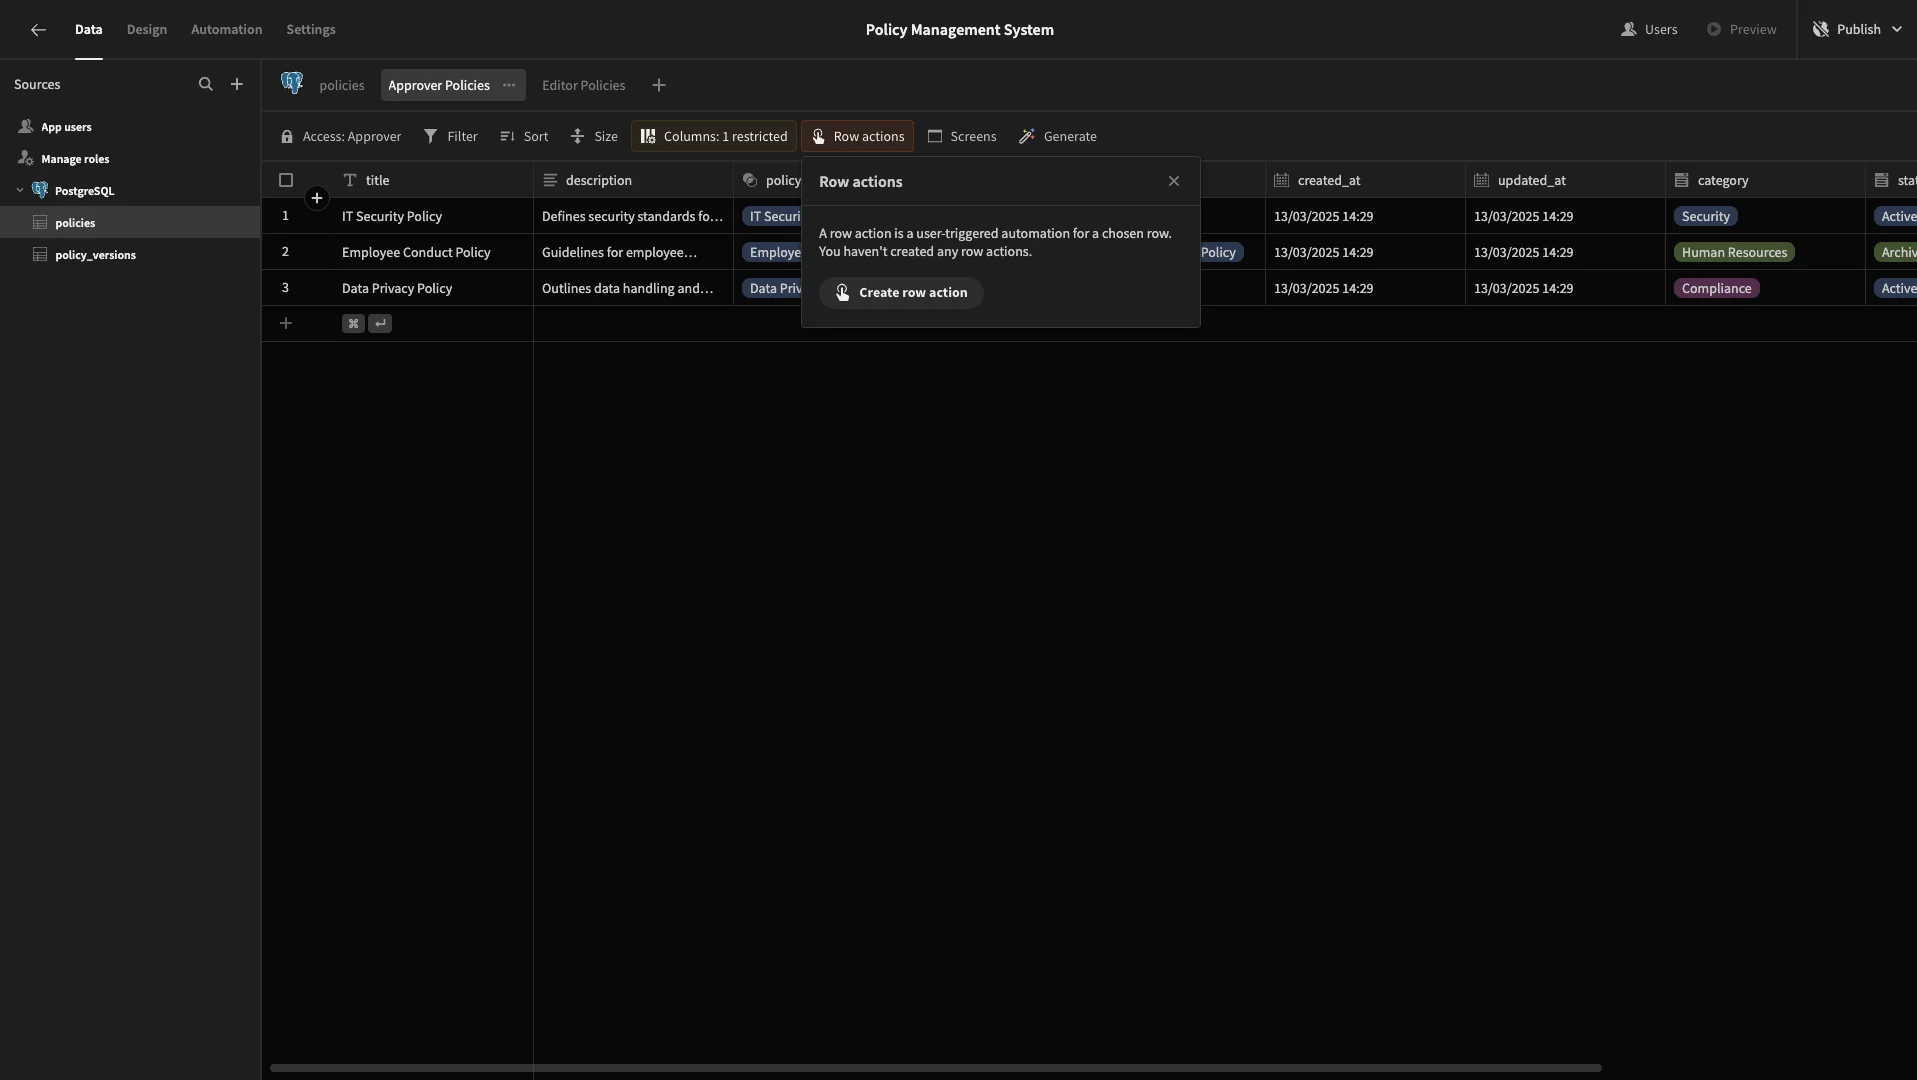Add a new row with bottom plus icon
Image resolution: width=1917 pixels, height=1080 pixels.
[286, 323]
